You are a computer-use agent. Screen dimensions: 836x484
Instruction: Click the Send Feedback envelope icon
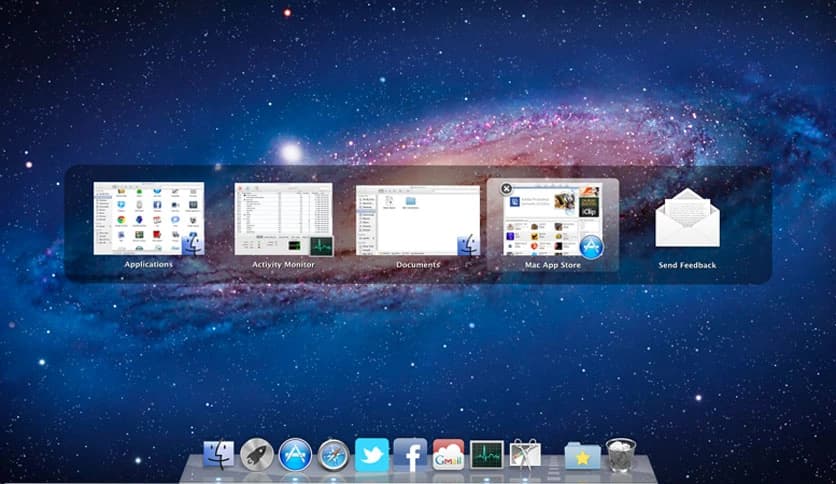point(686,221)
